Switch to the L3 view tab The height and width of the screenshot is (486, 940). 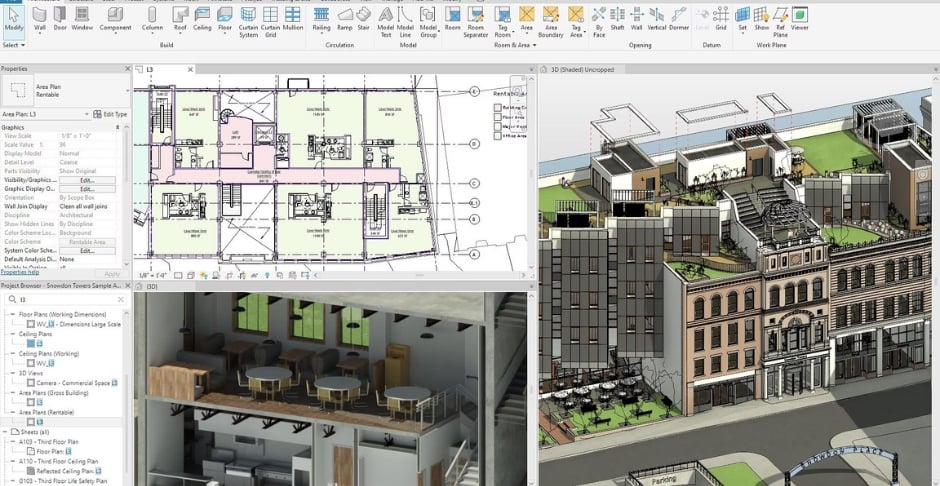click(150, 70)
